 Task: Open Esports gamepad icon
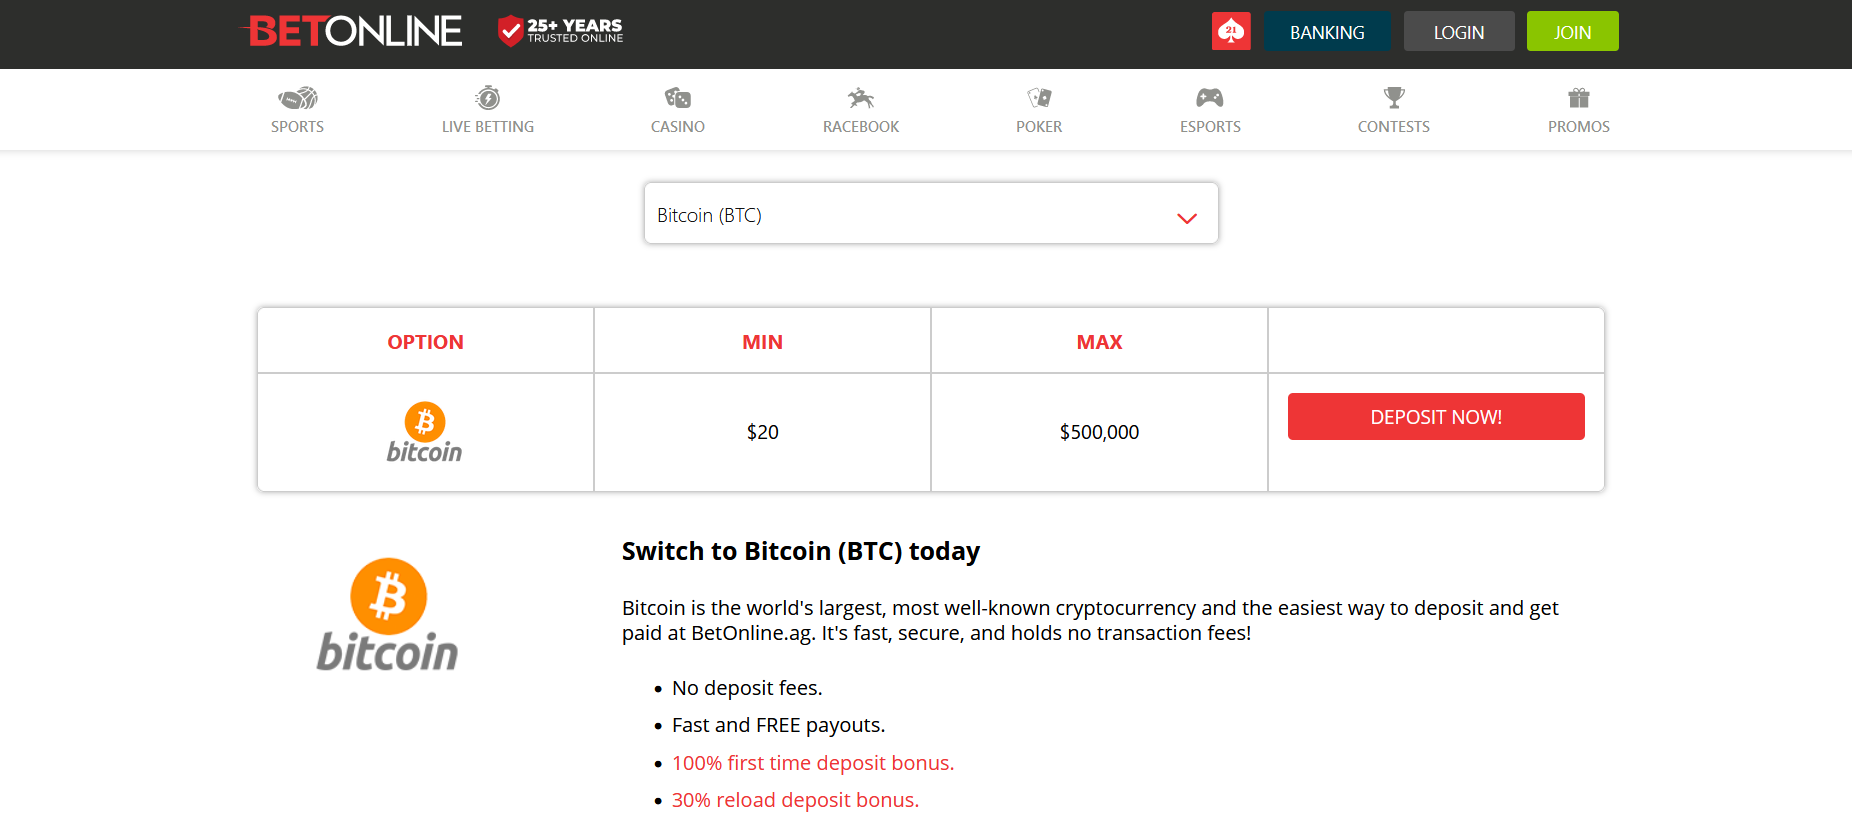pyautogui.click(x=1210, y=98)
